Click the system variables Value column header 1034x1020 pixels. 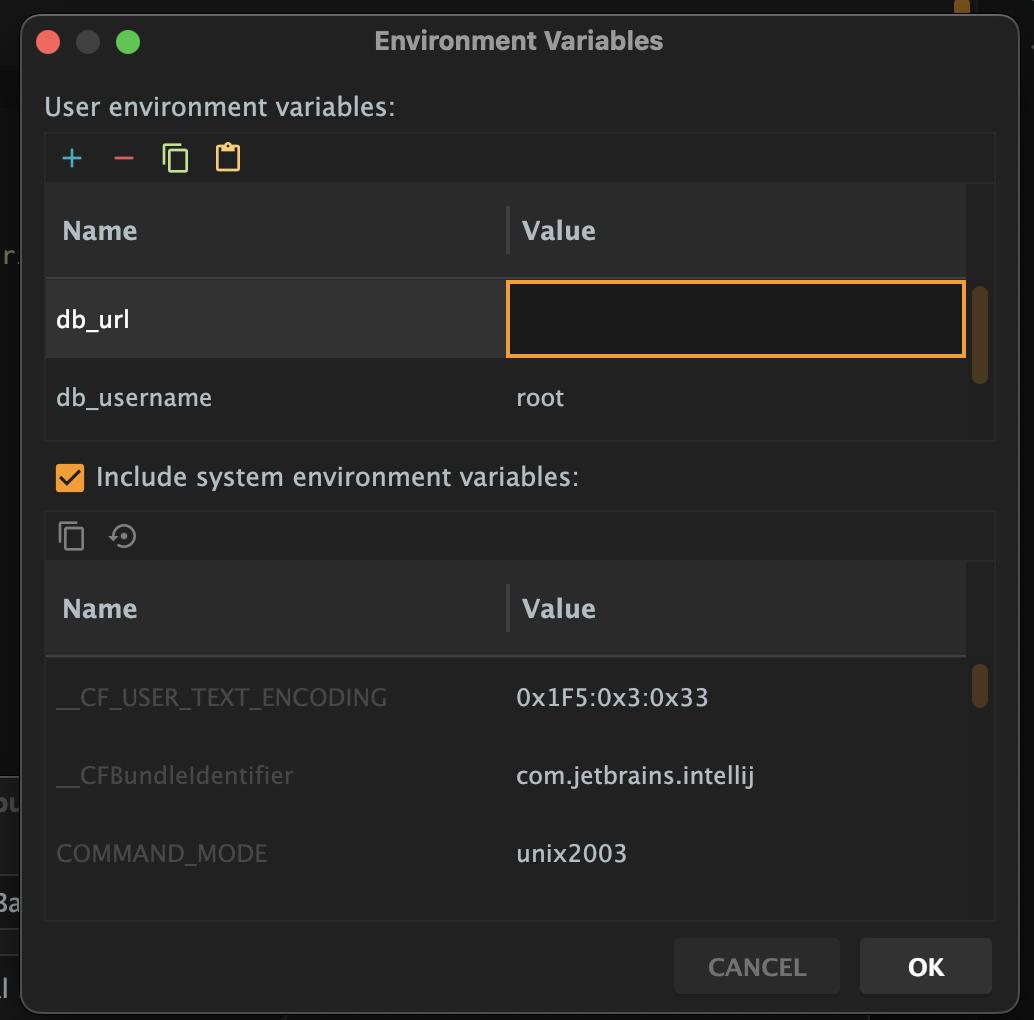[736, 609]
